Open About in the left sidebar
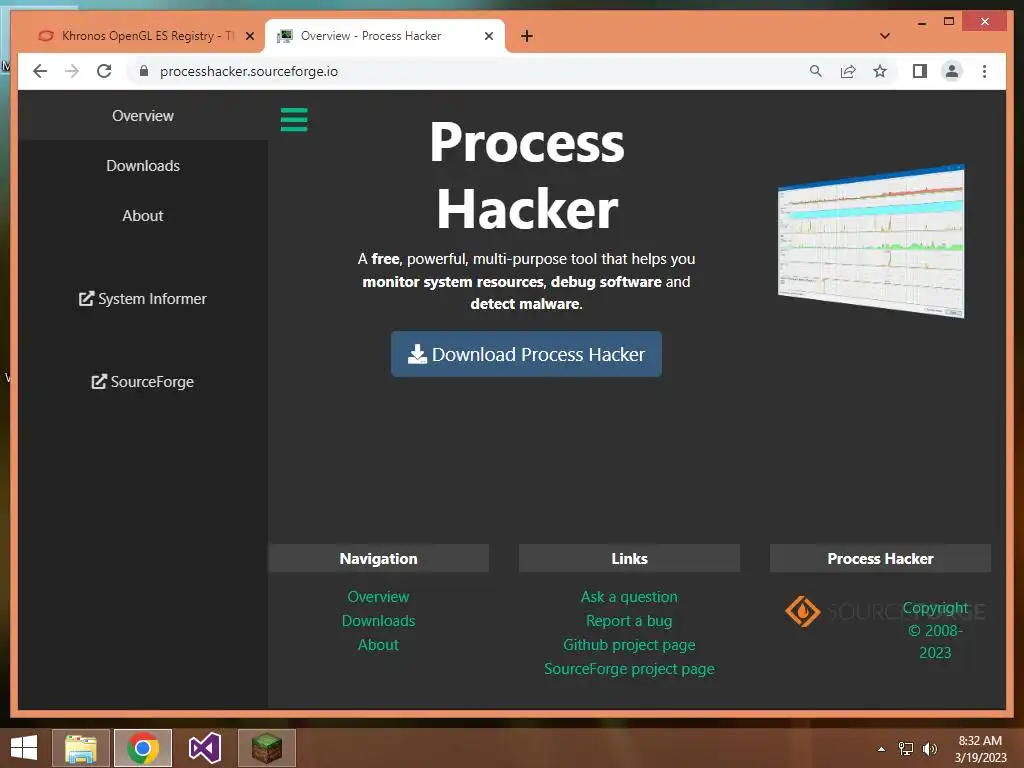The height and width of the screenshot is (768, 1024). pos(143,216)
